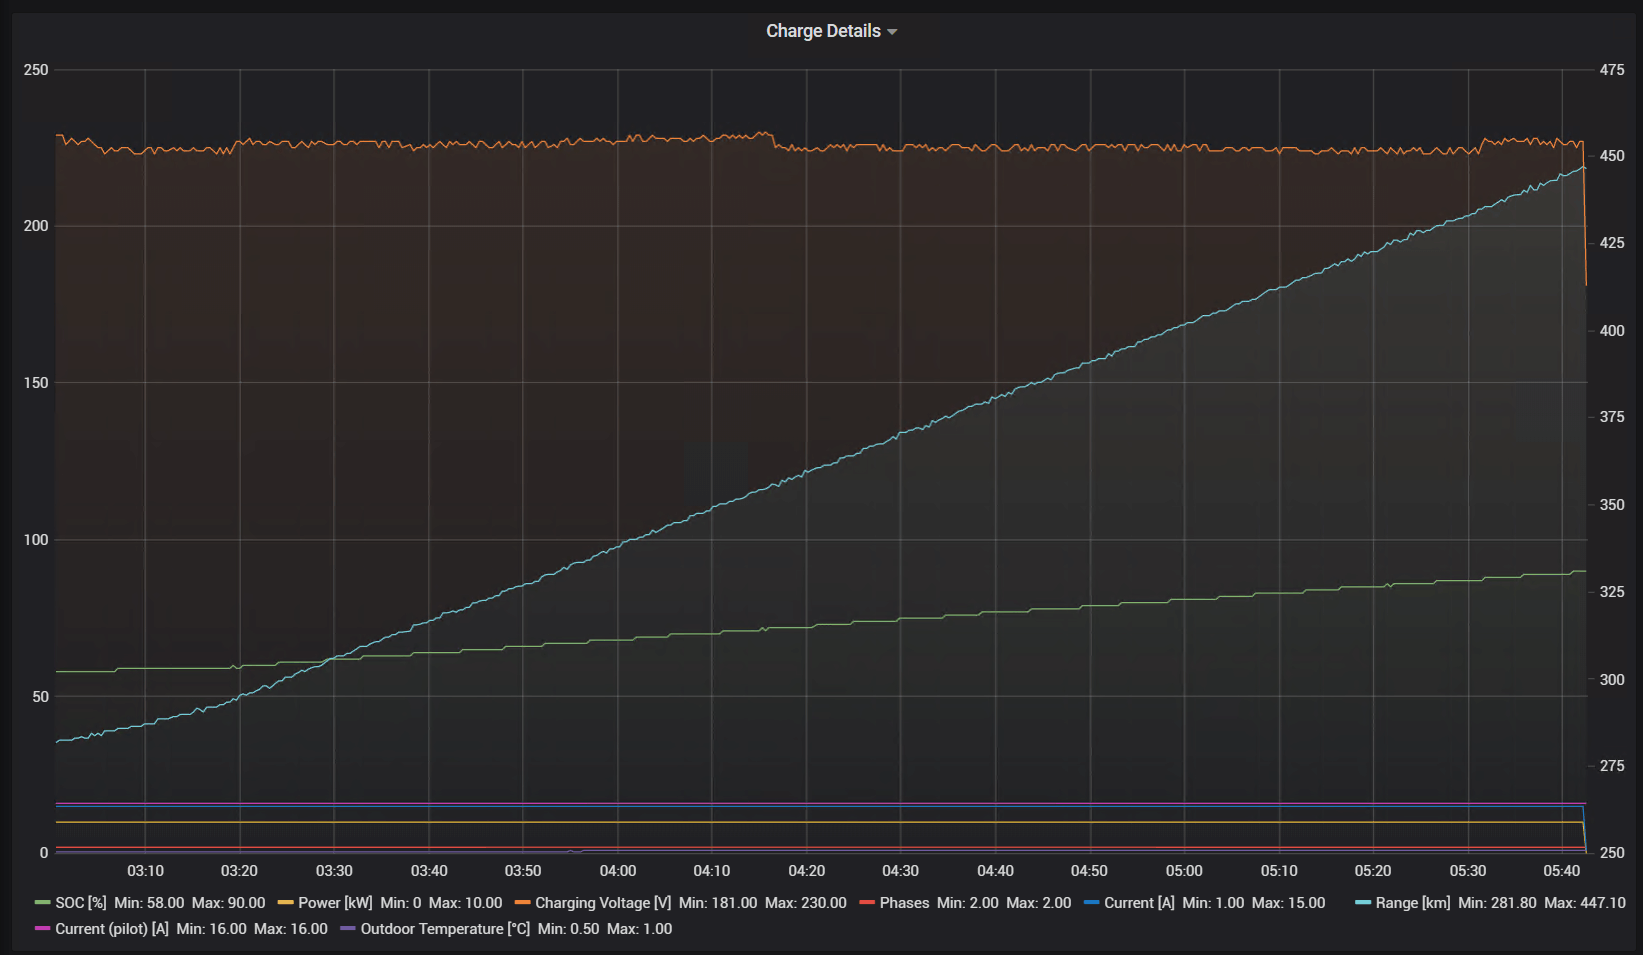
Task: Click the 04:00 time axis label
Action: [x=617, y=871]
